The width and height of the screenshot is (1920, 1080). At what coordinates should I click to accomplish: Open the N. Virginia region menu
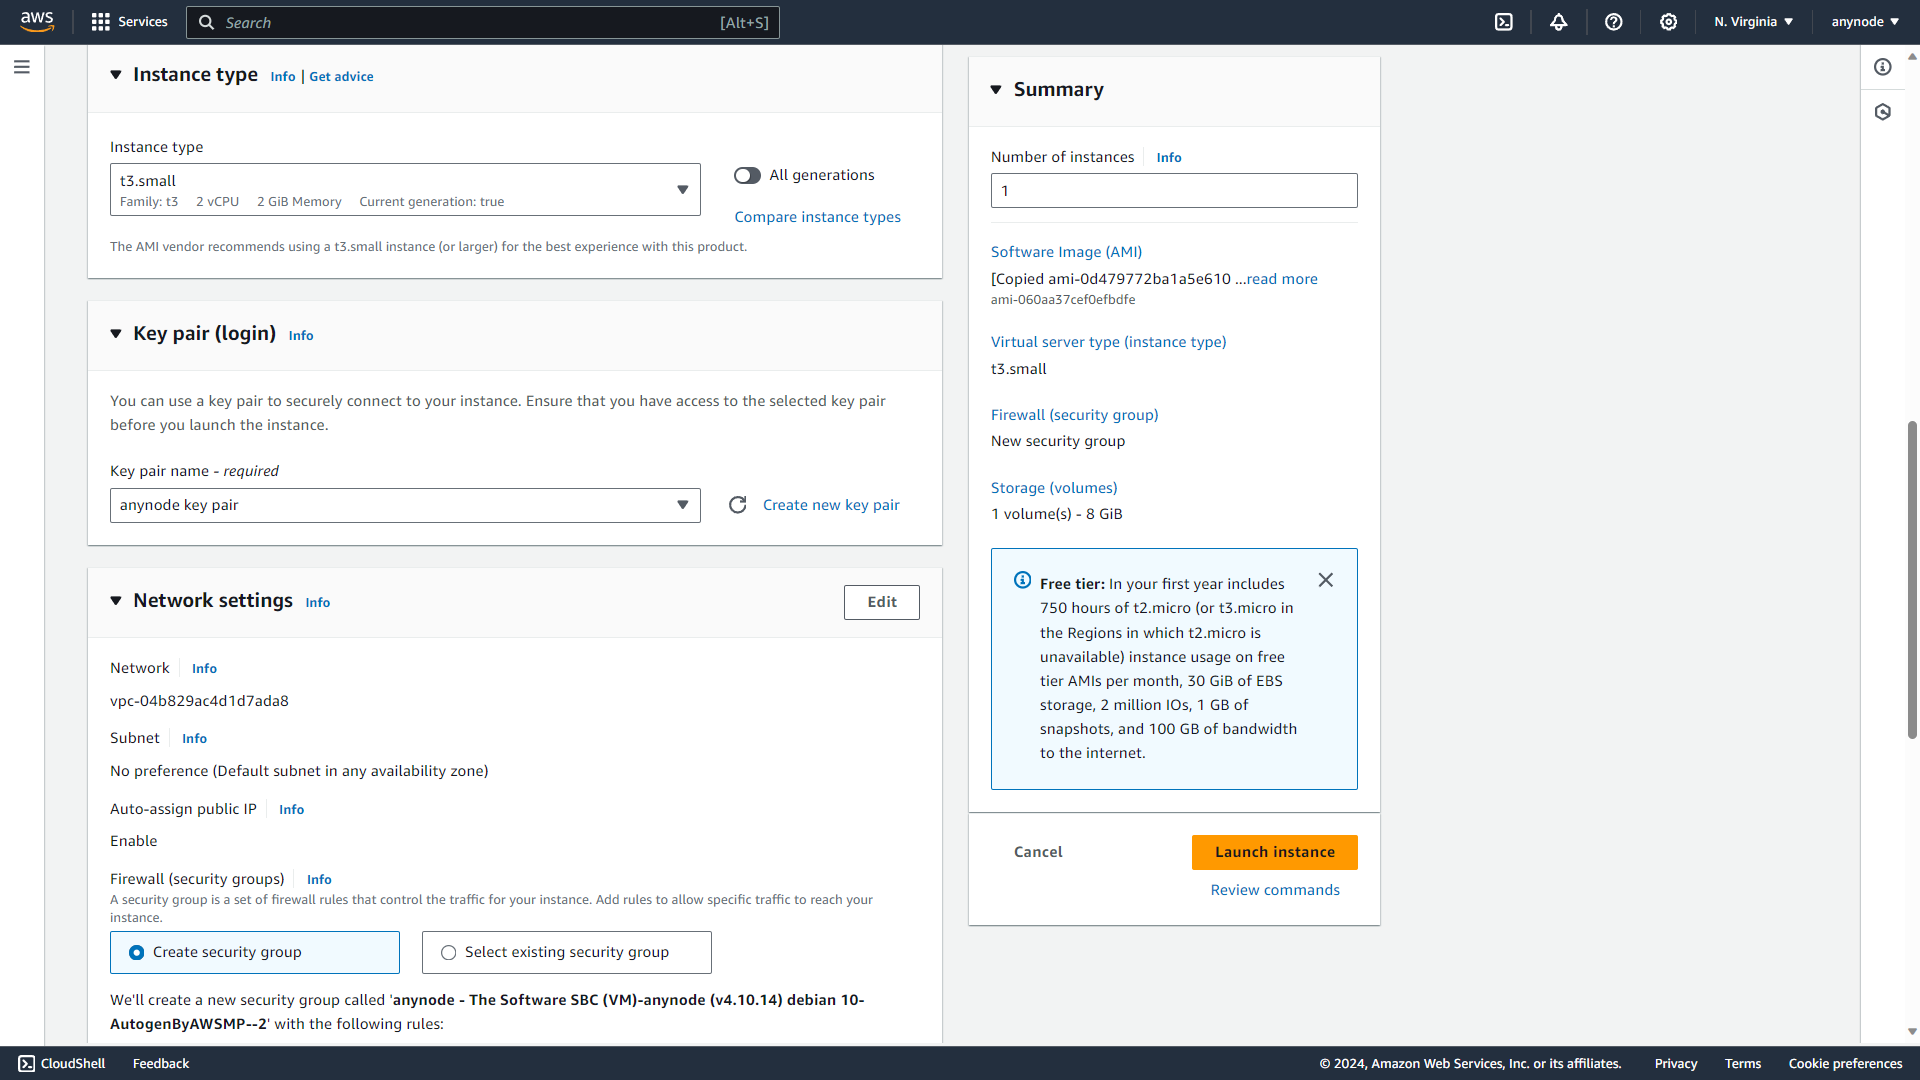[1752, 21]
